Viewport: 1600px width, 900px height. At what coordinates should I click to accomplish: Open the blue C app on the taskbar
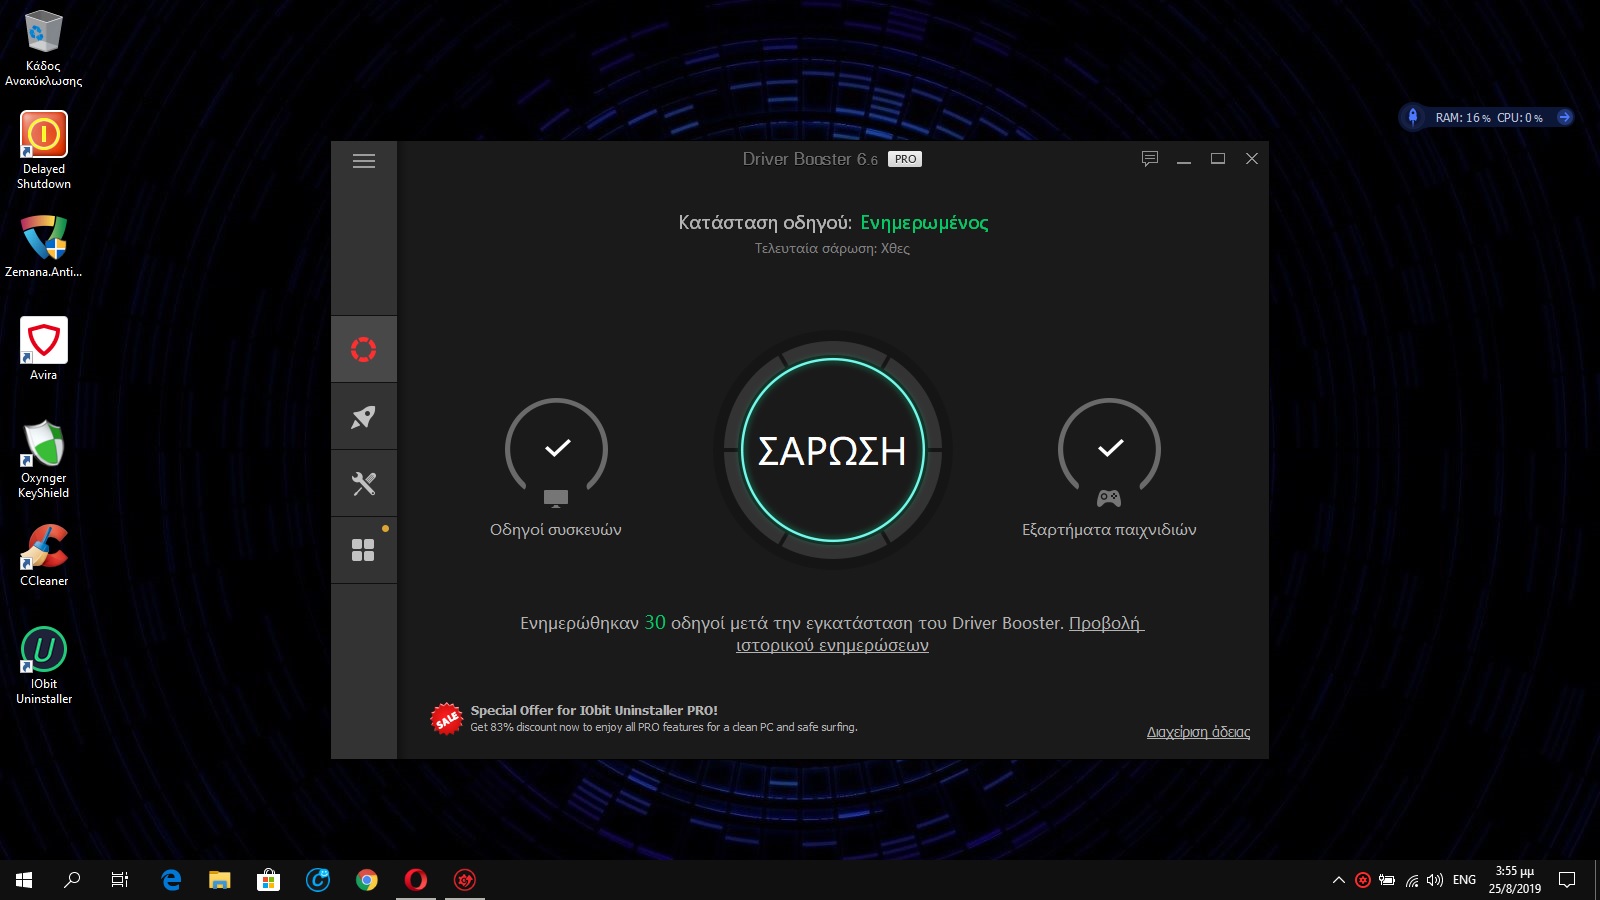(318, 880)
